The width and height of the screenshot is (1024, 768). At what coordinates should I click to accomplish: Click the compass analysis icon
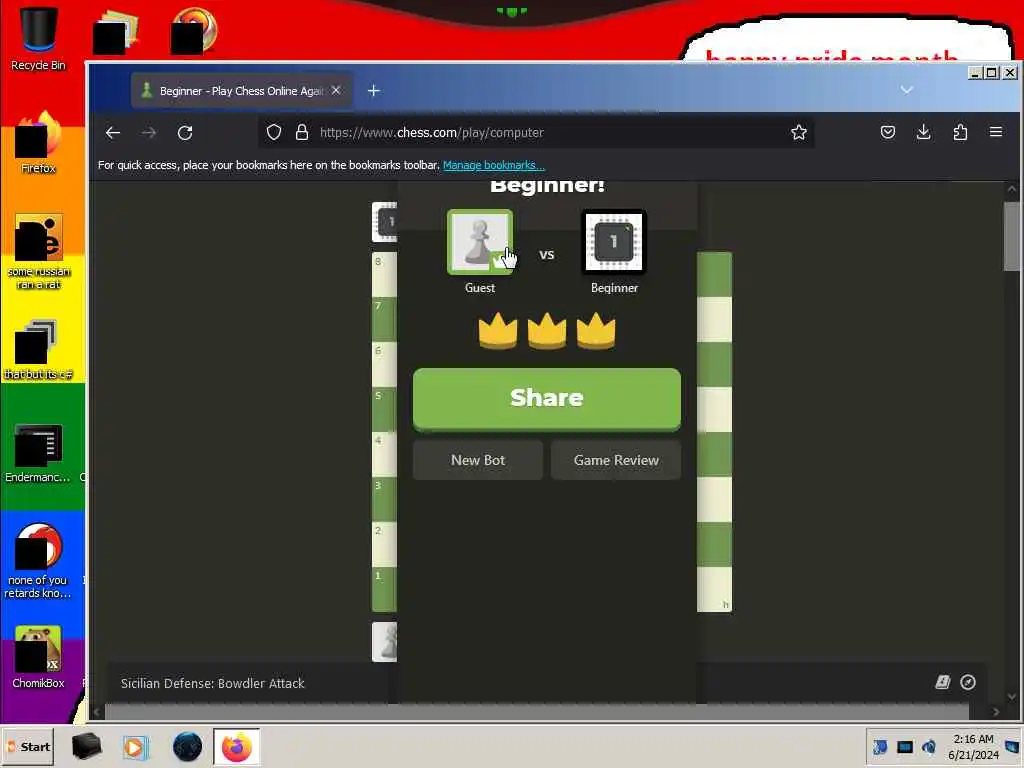coord(968,682)
